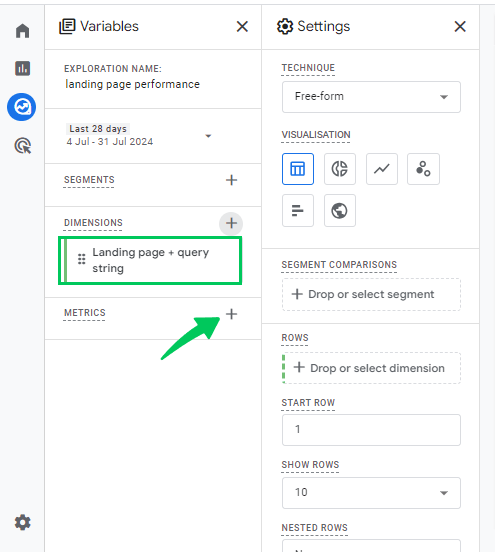The image size is (495, 552).
Task: Go to the Home icon in sidebar
Action: pos(23,31)
